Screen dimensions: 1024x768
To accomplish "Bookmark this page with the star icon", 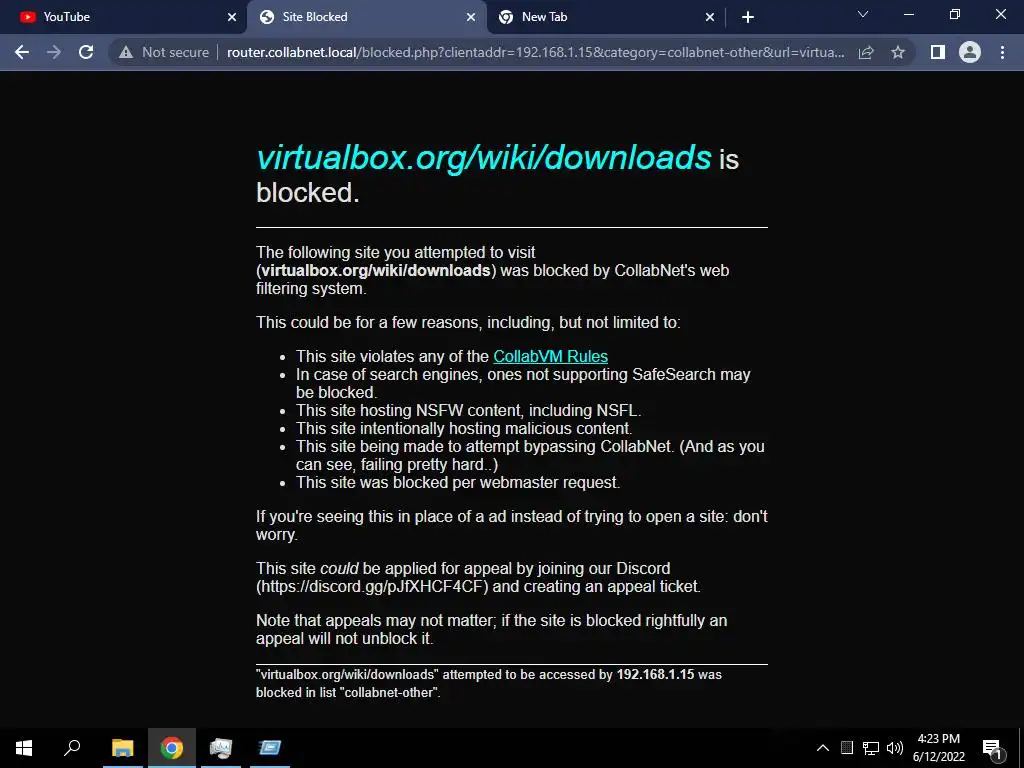I will (x=898, y=52).
